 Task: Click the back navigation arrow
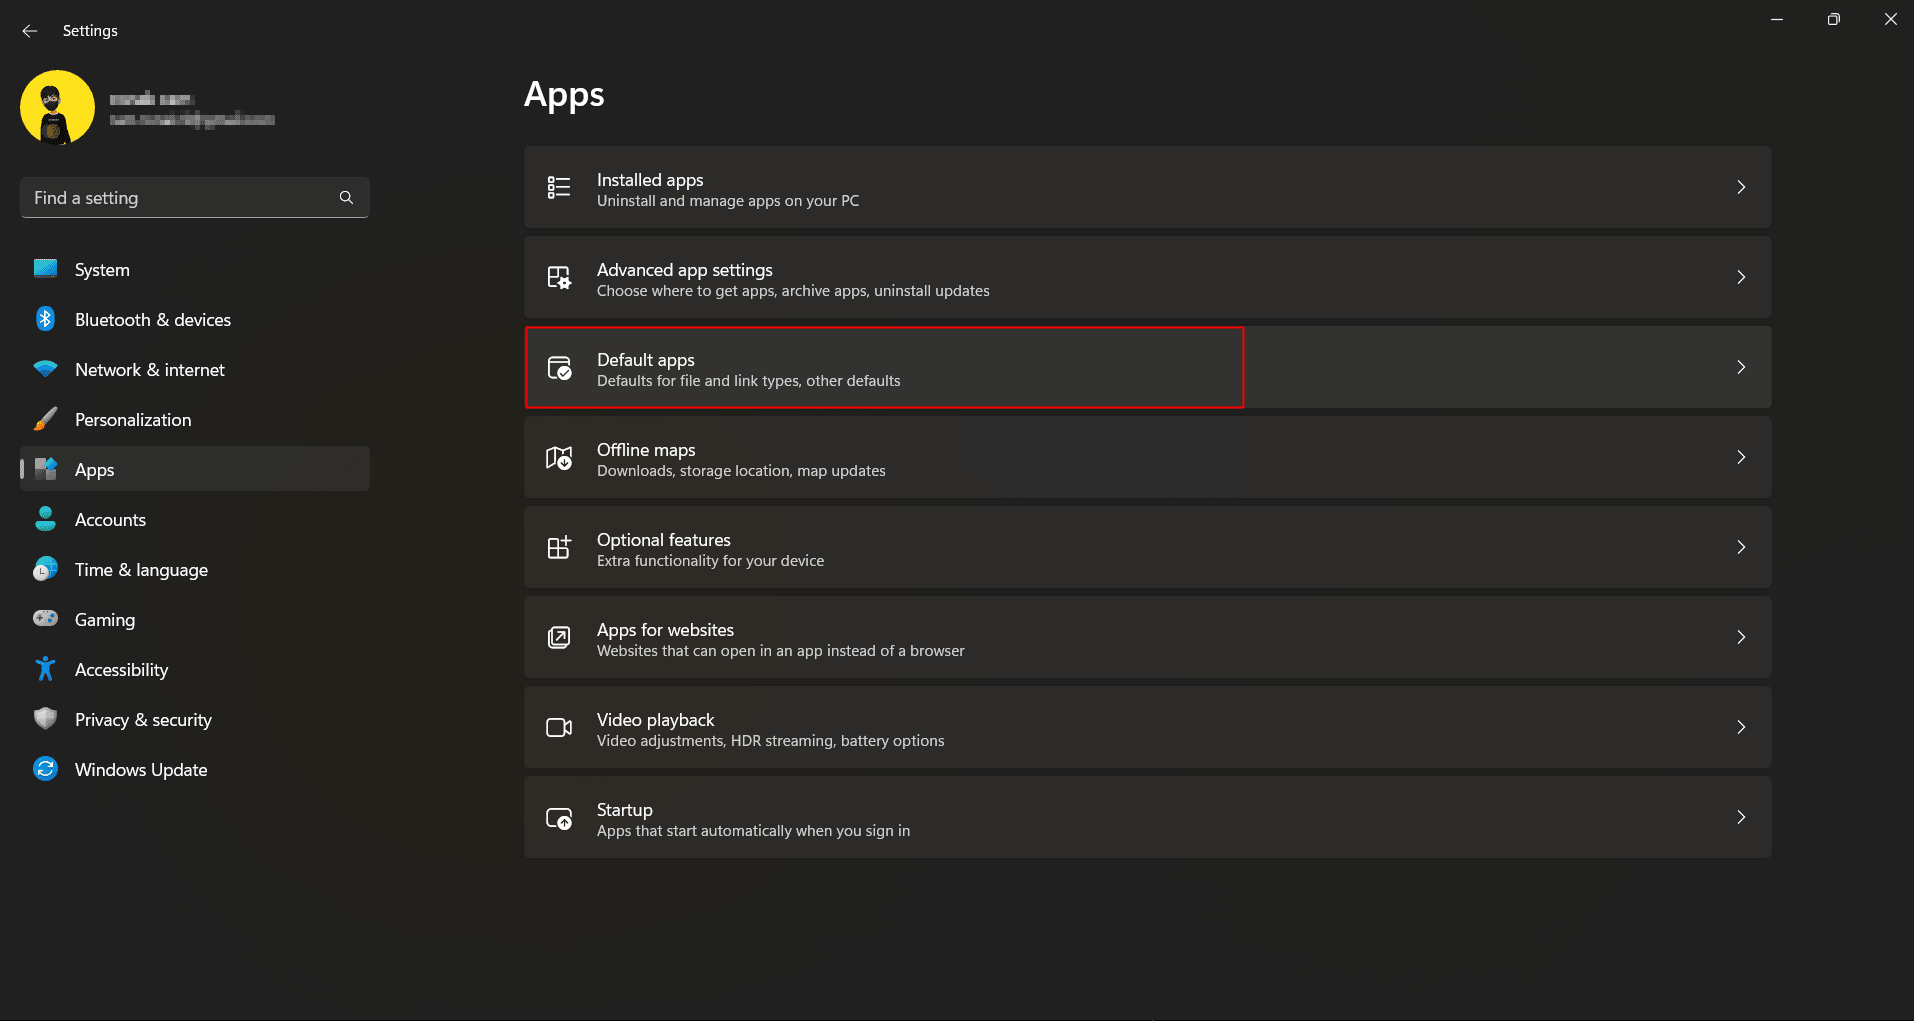pos(29,30)
